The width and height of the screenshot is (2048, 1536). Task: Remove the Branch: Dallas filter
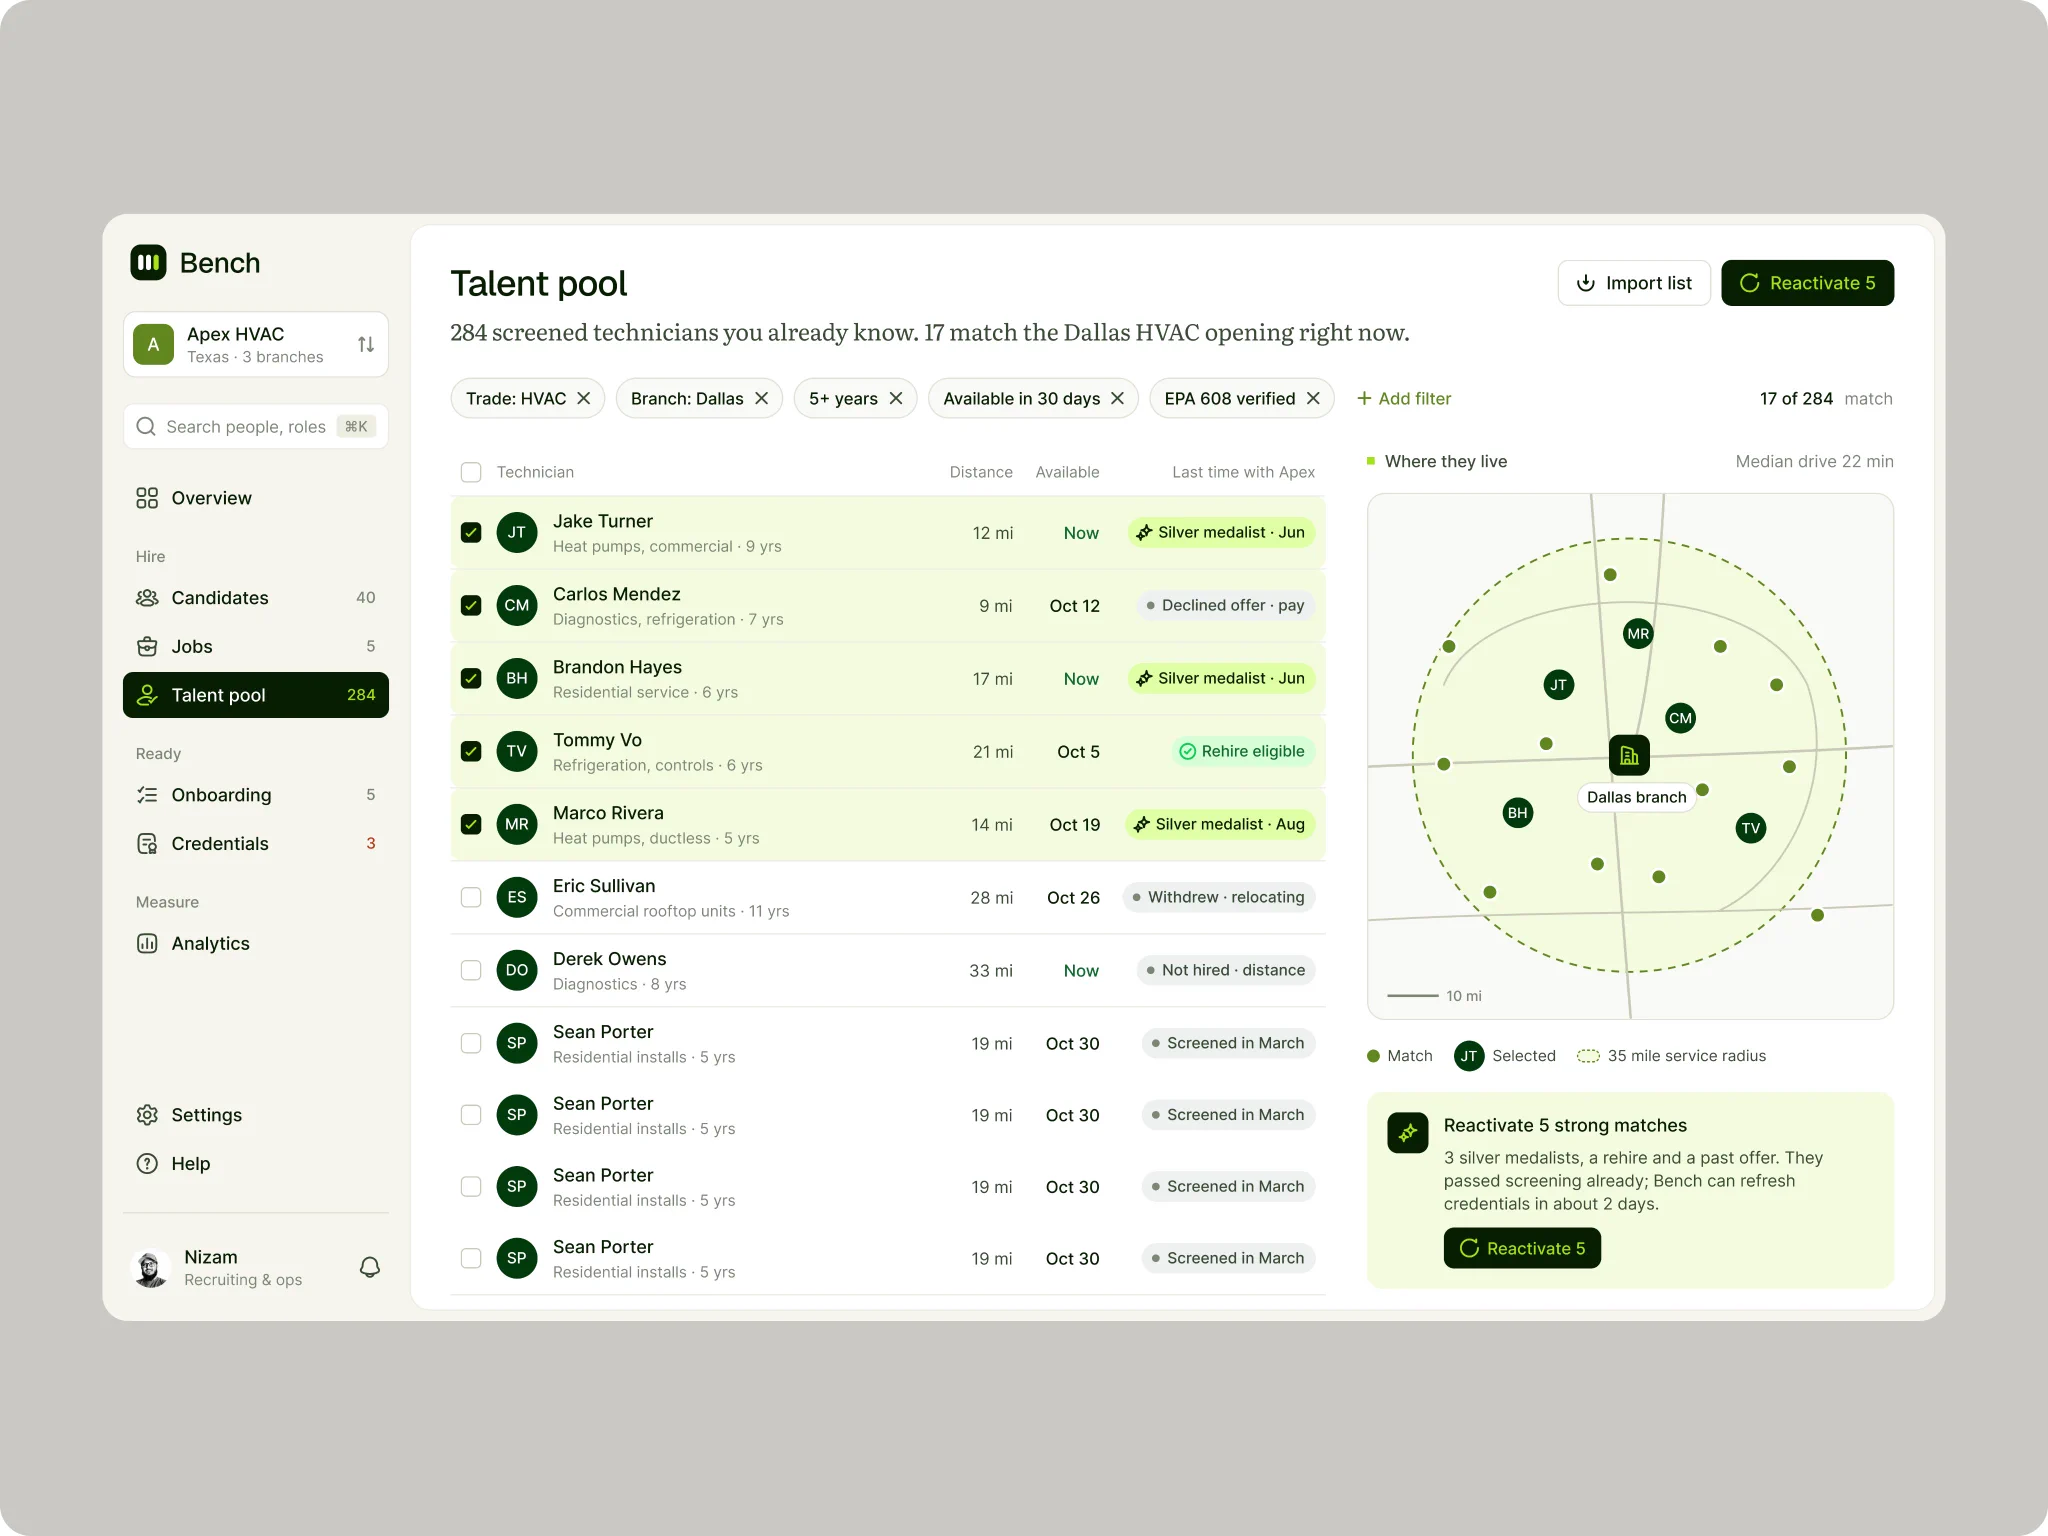pos(762,398)
